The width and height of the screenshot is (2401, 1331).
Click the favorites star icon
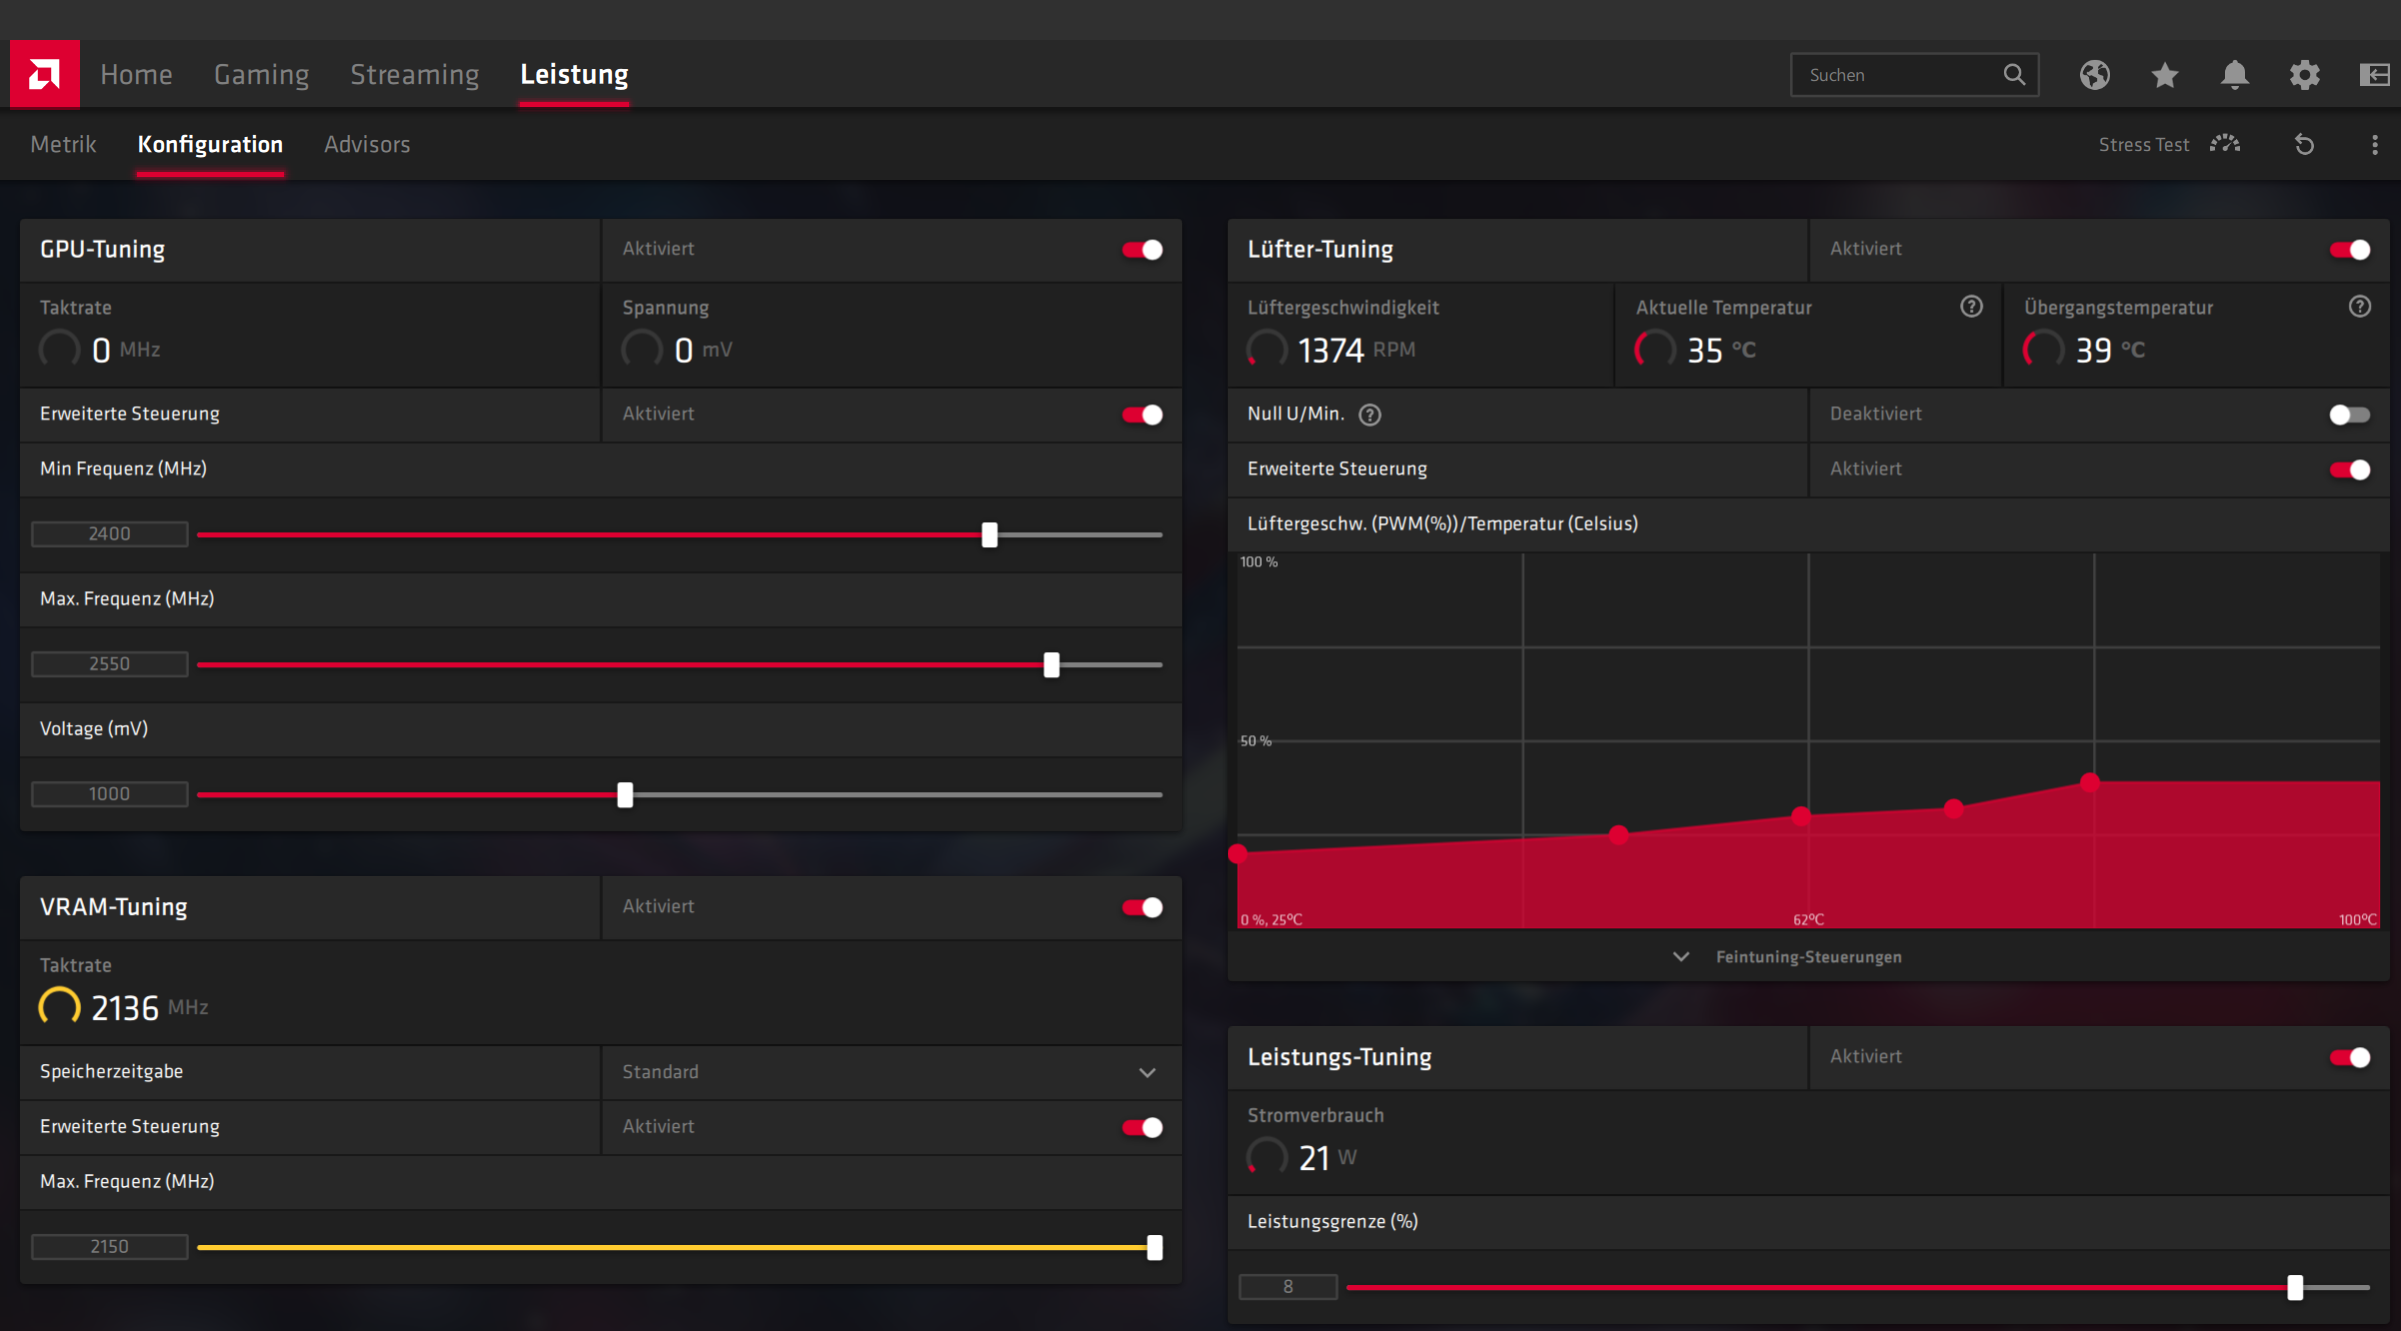pyautogui.click(x=2164, y=75)
